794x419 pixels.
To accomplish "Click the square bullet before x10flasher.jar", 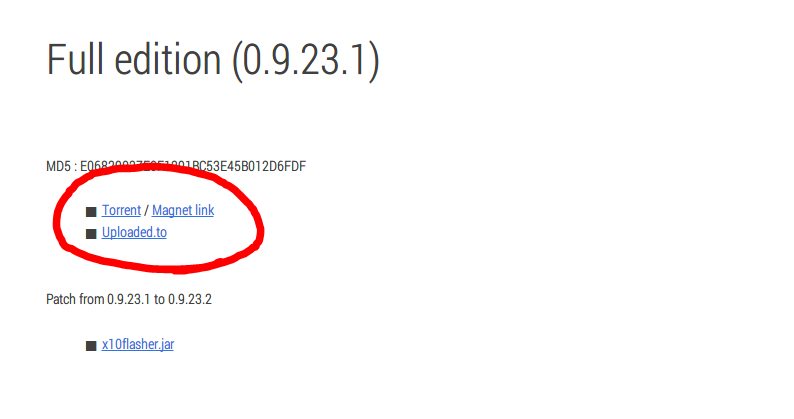I will point(91,346).
